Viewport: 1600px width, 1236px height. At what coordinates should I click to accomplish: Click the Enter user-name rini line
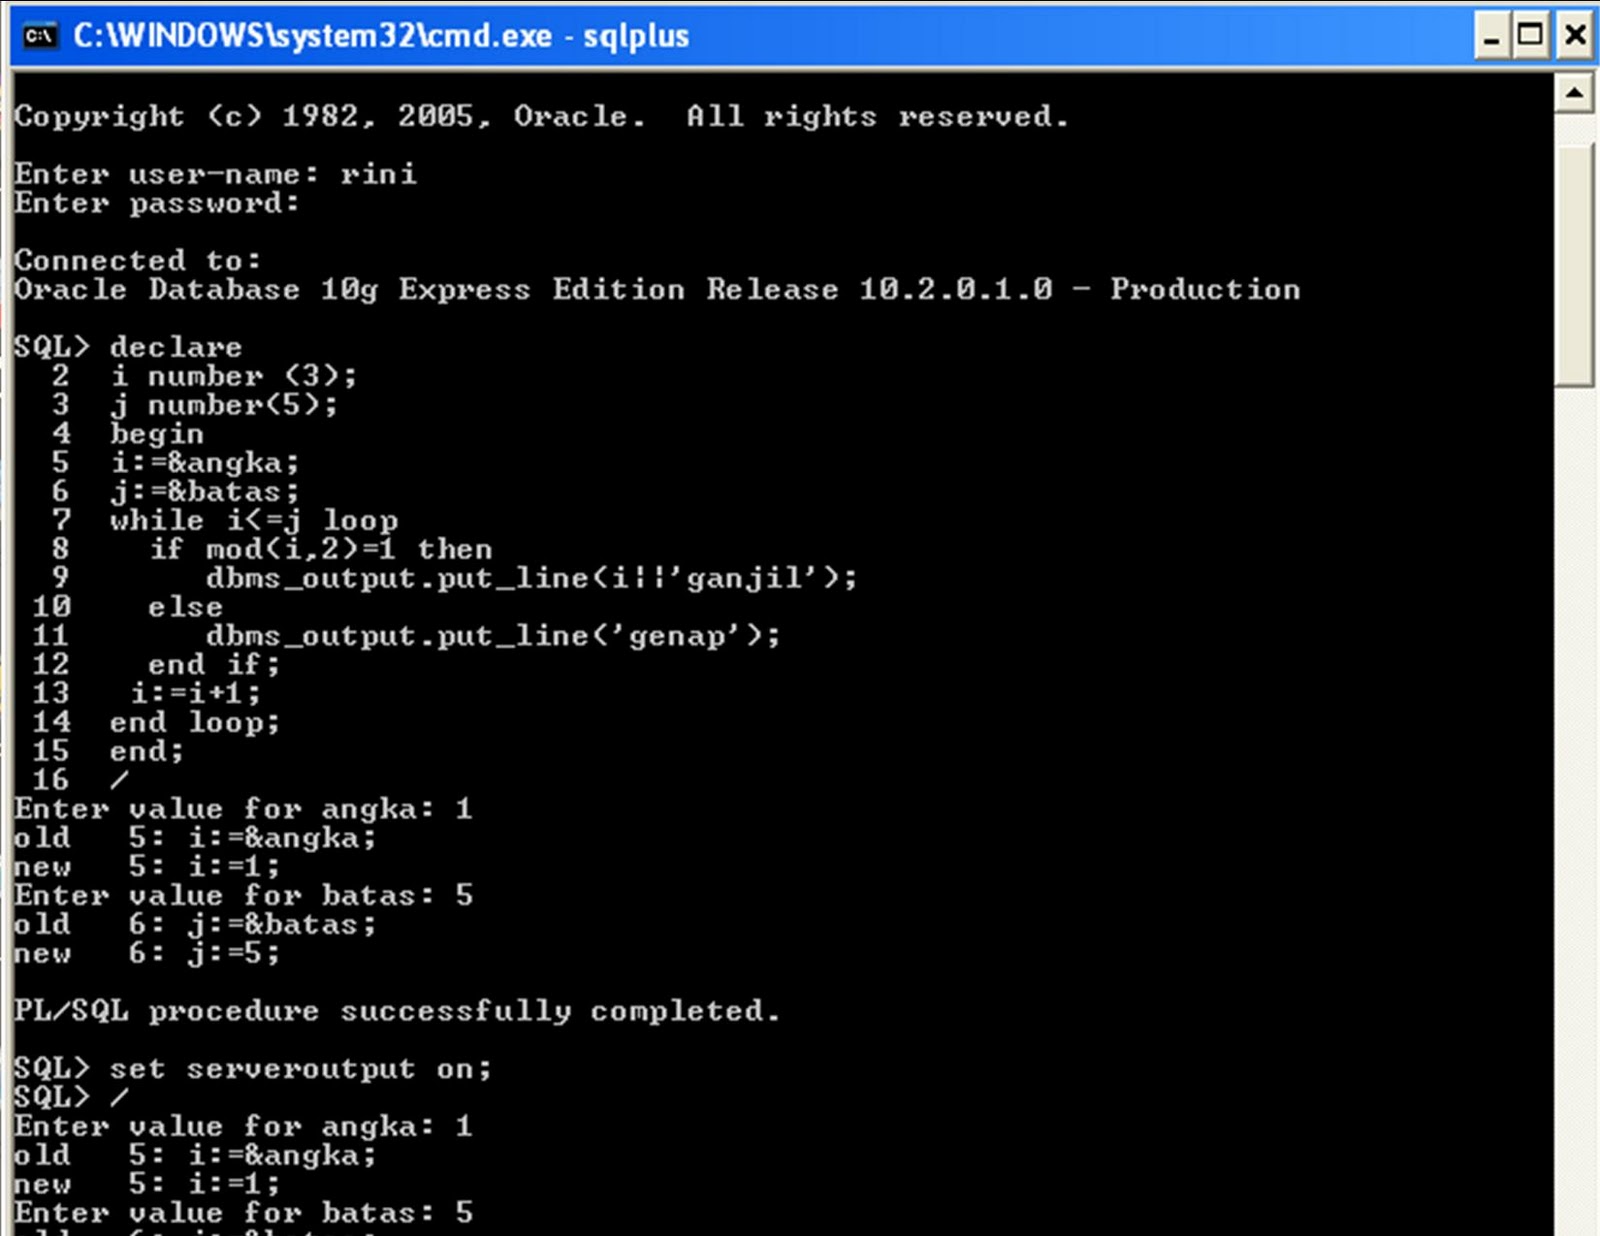[x=215, y=174]
